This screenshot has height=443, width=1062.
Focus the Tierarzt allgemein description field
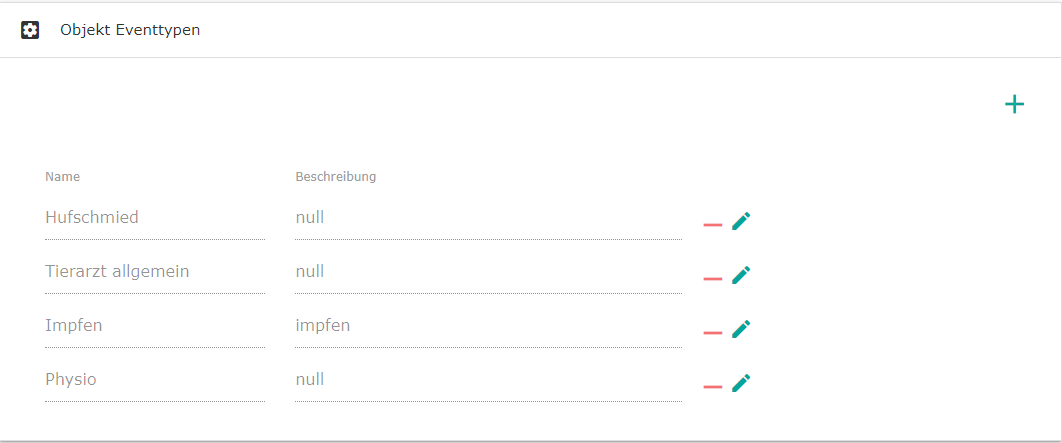[x=487, y=272]
